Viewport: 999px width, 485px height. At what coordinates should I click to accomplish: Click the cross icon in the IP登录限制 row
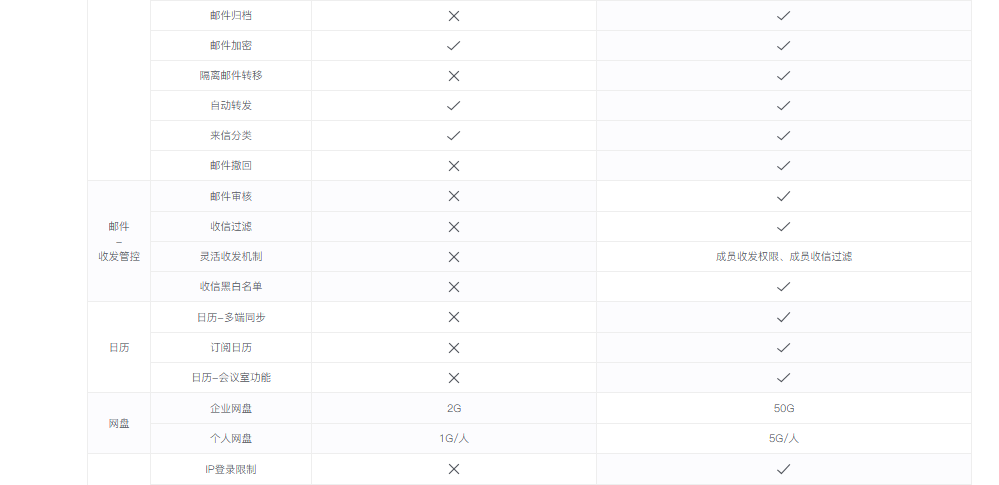click(454, 469)
